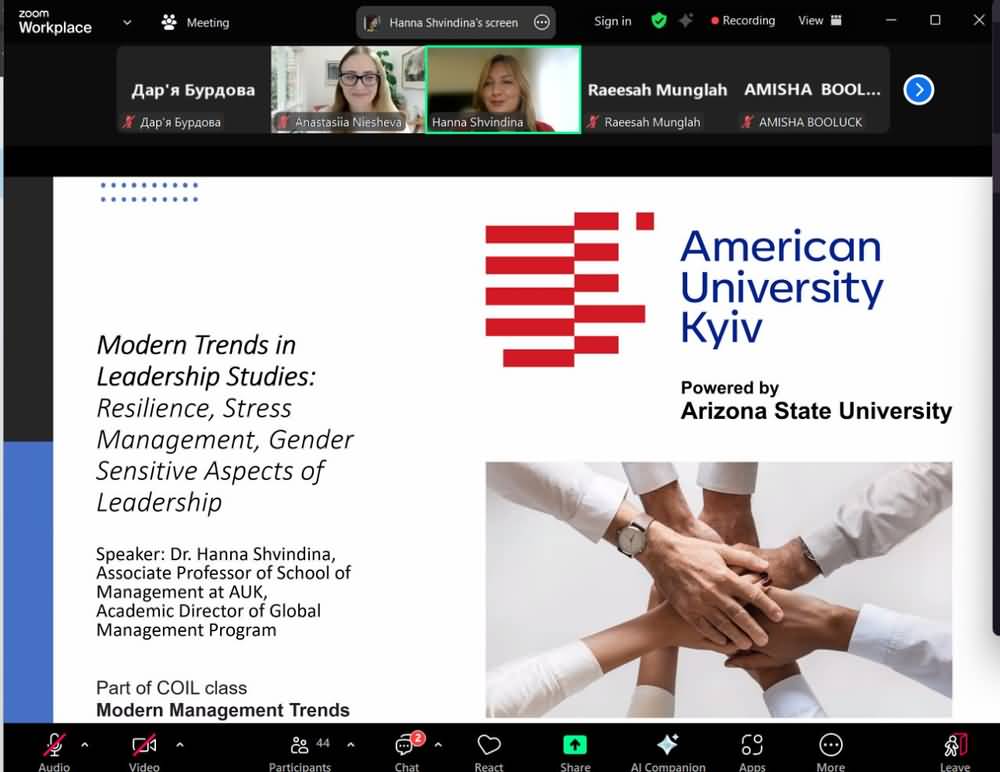Open the AI Companion sparkle icon
This screenshot has width=1000, height=772.
[667, 747]
